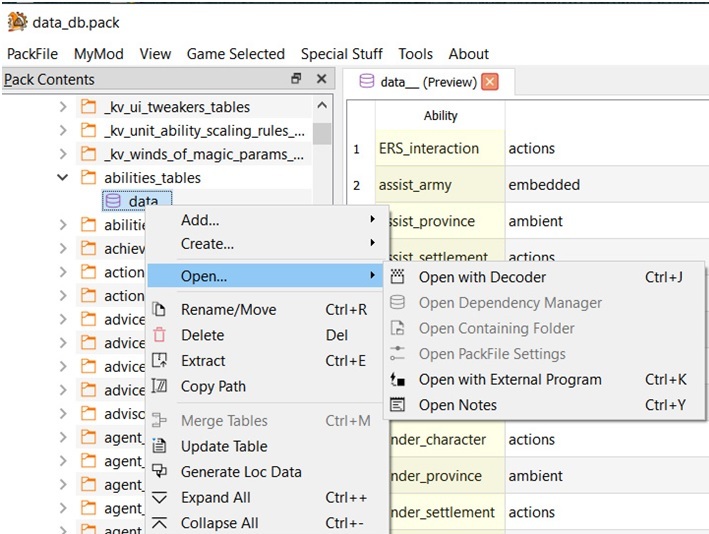Click the Generate Loc Data icon

[159, 471]
